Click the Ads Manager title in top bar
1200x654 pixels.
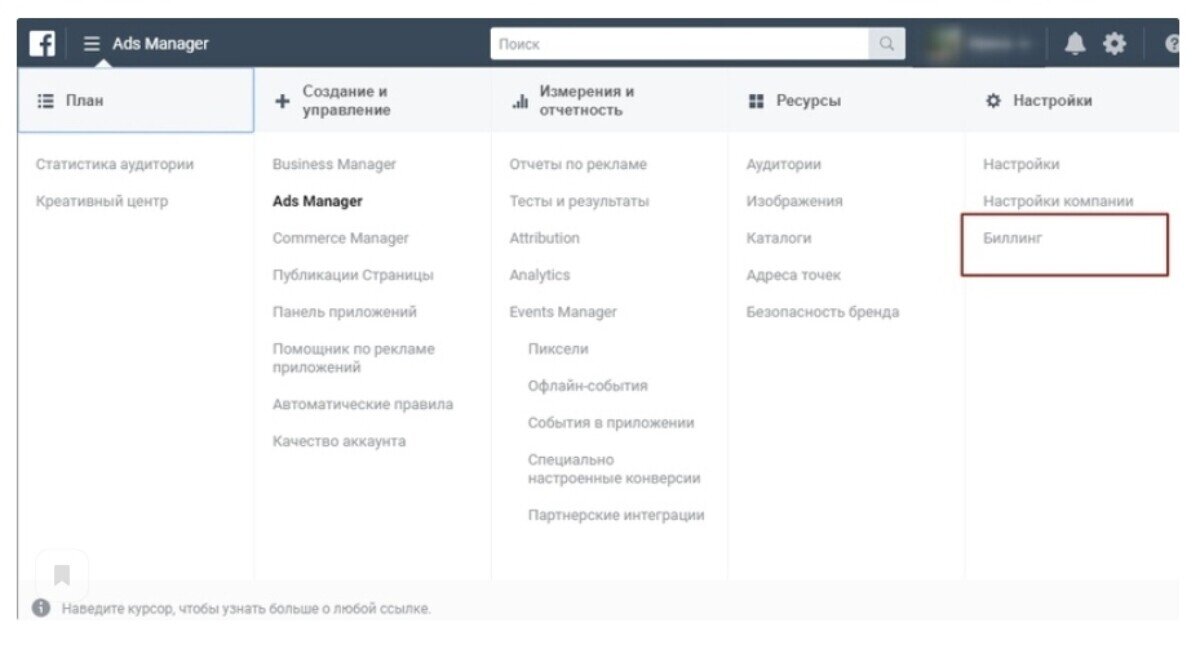click(x=161, y=44)
